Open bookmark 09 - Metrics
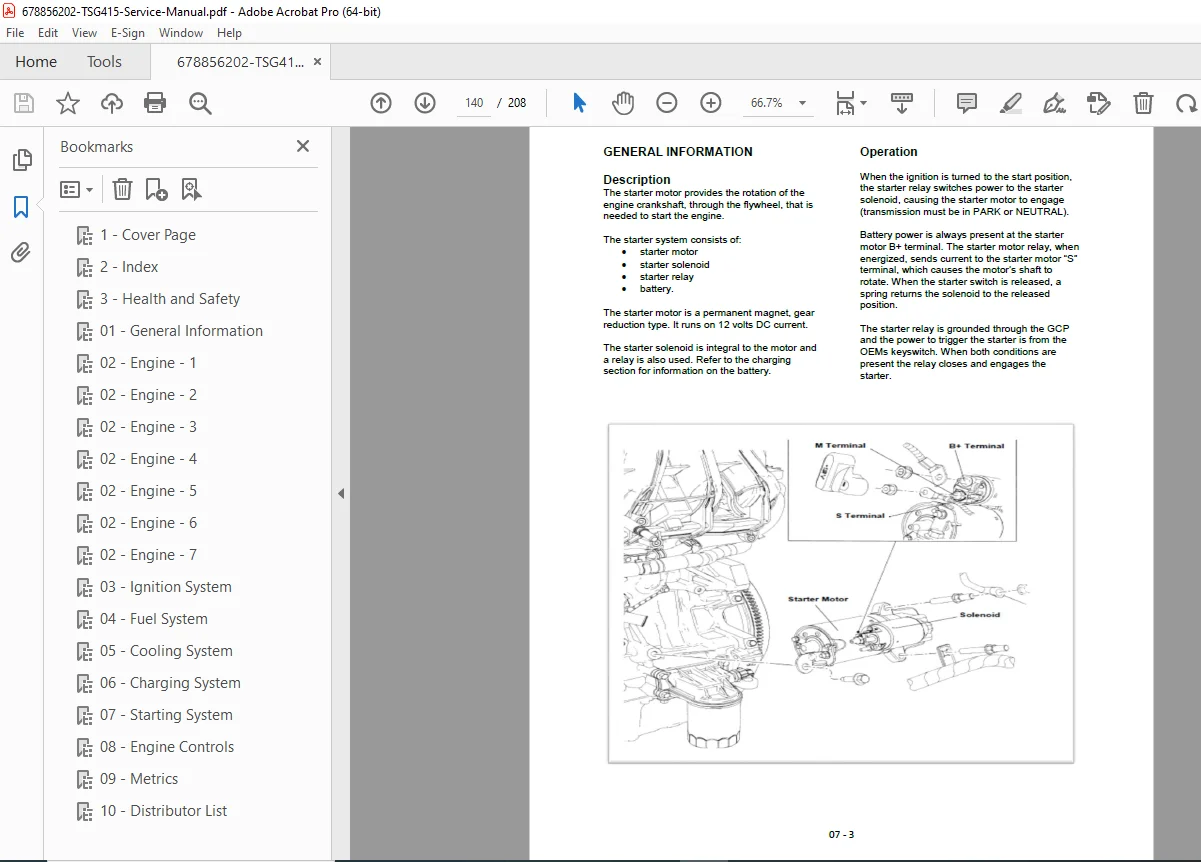1201x862 pixels. click(139, 779)
